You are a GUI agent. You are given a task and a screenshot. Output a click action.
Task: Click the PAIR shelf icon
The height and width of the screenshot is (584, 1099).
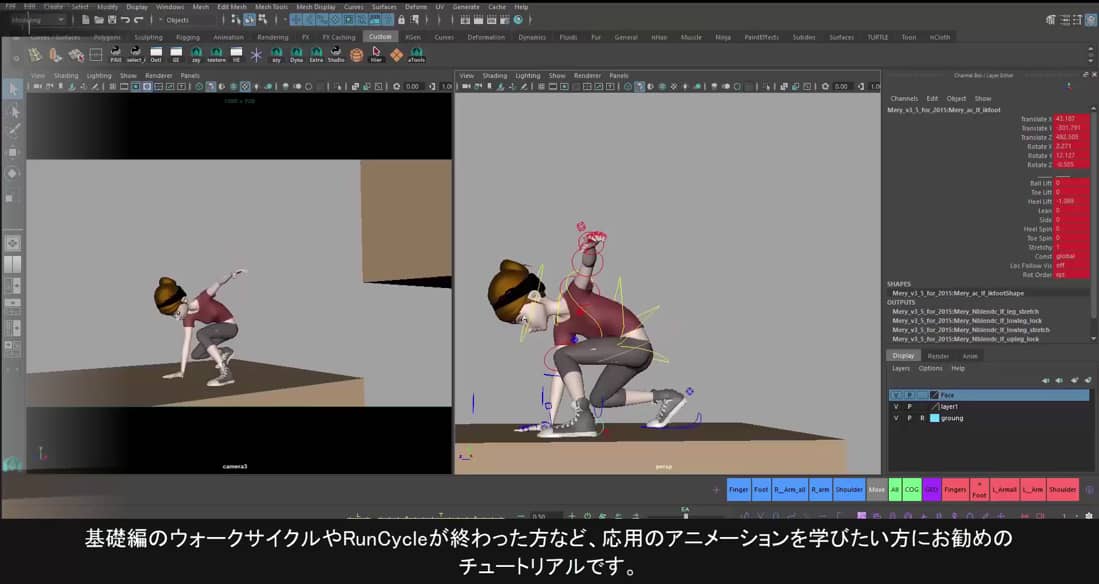coord(116,54)
